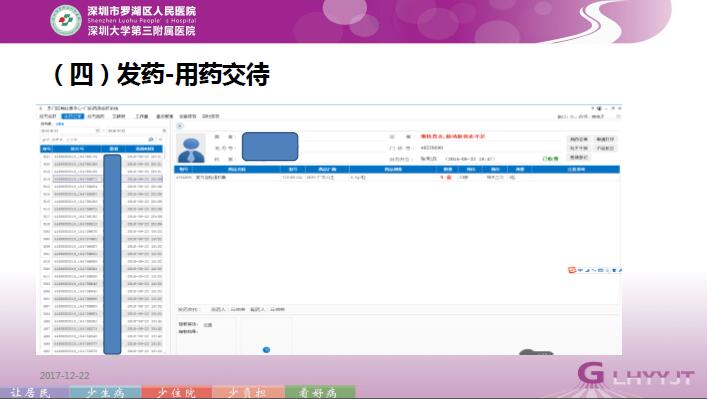Click the search icon in the left panel
Image resolution: width=707 pixels, height=399 pixels.
(x=151, y=140)
